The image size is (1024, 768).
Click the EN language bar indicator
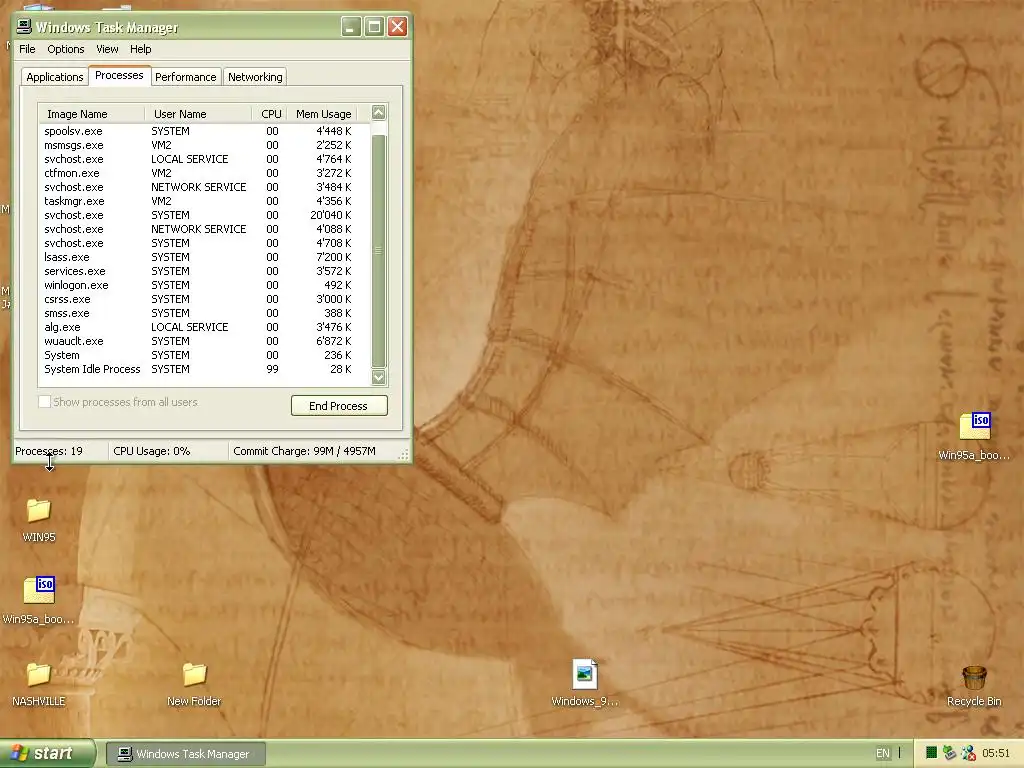click(883, 753)
